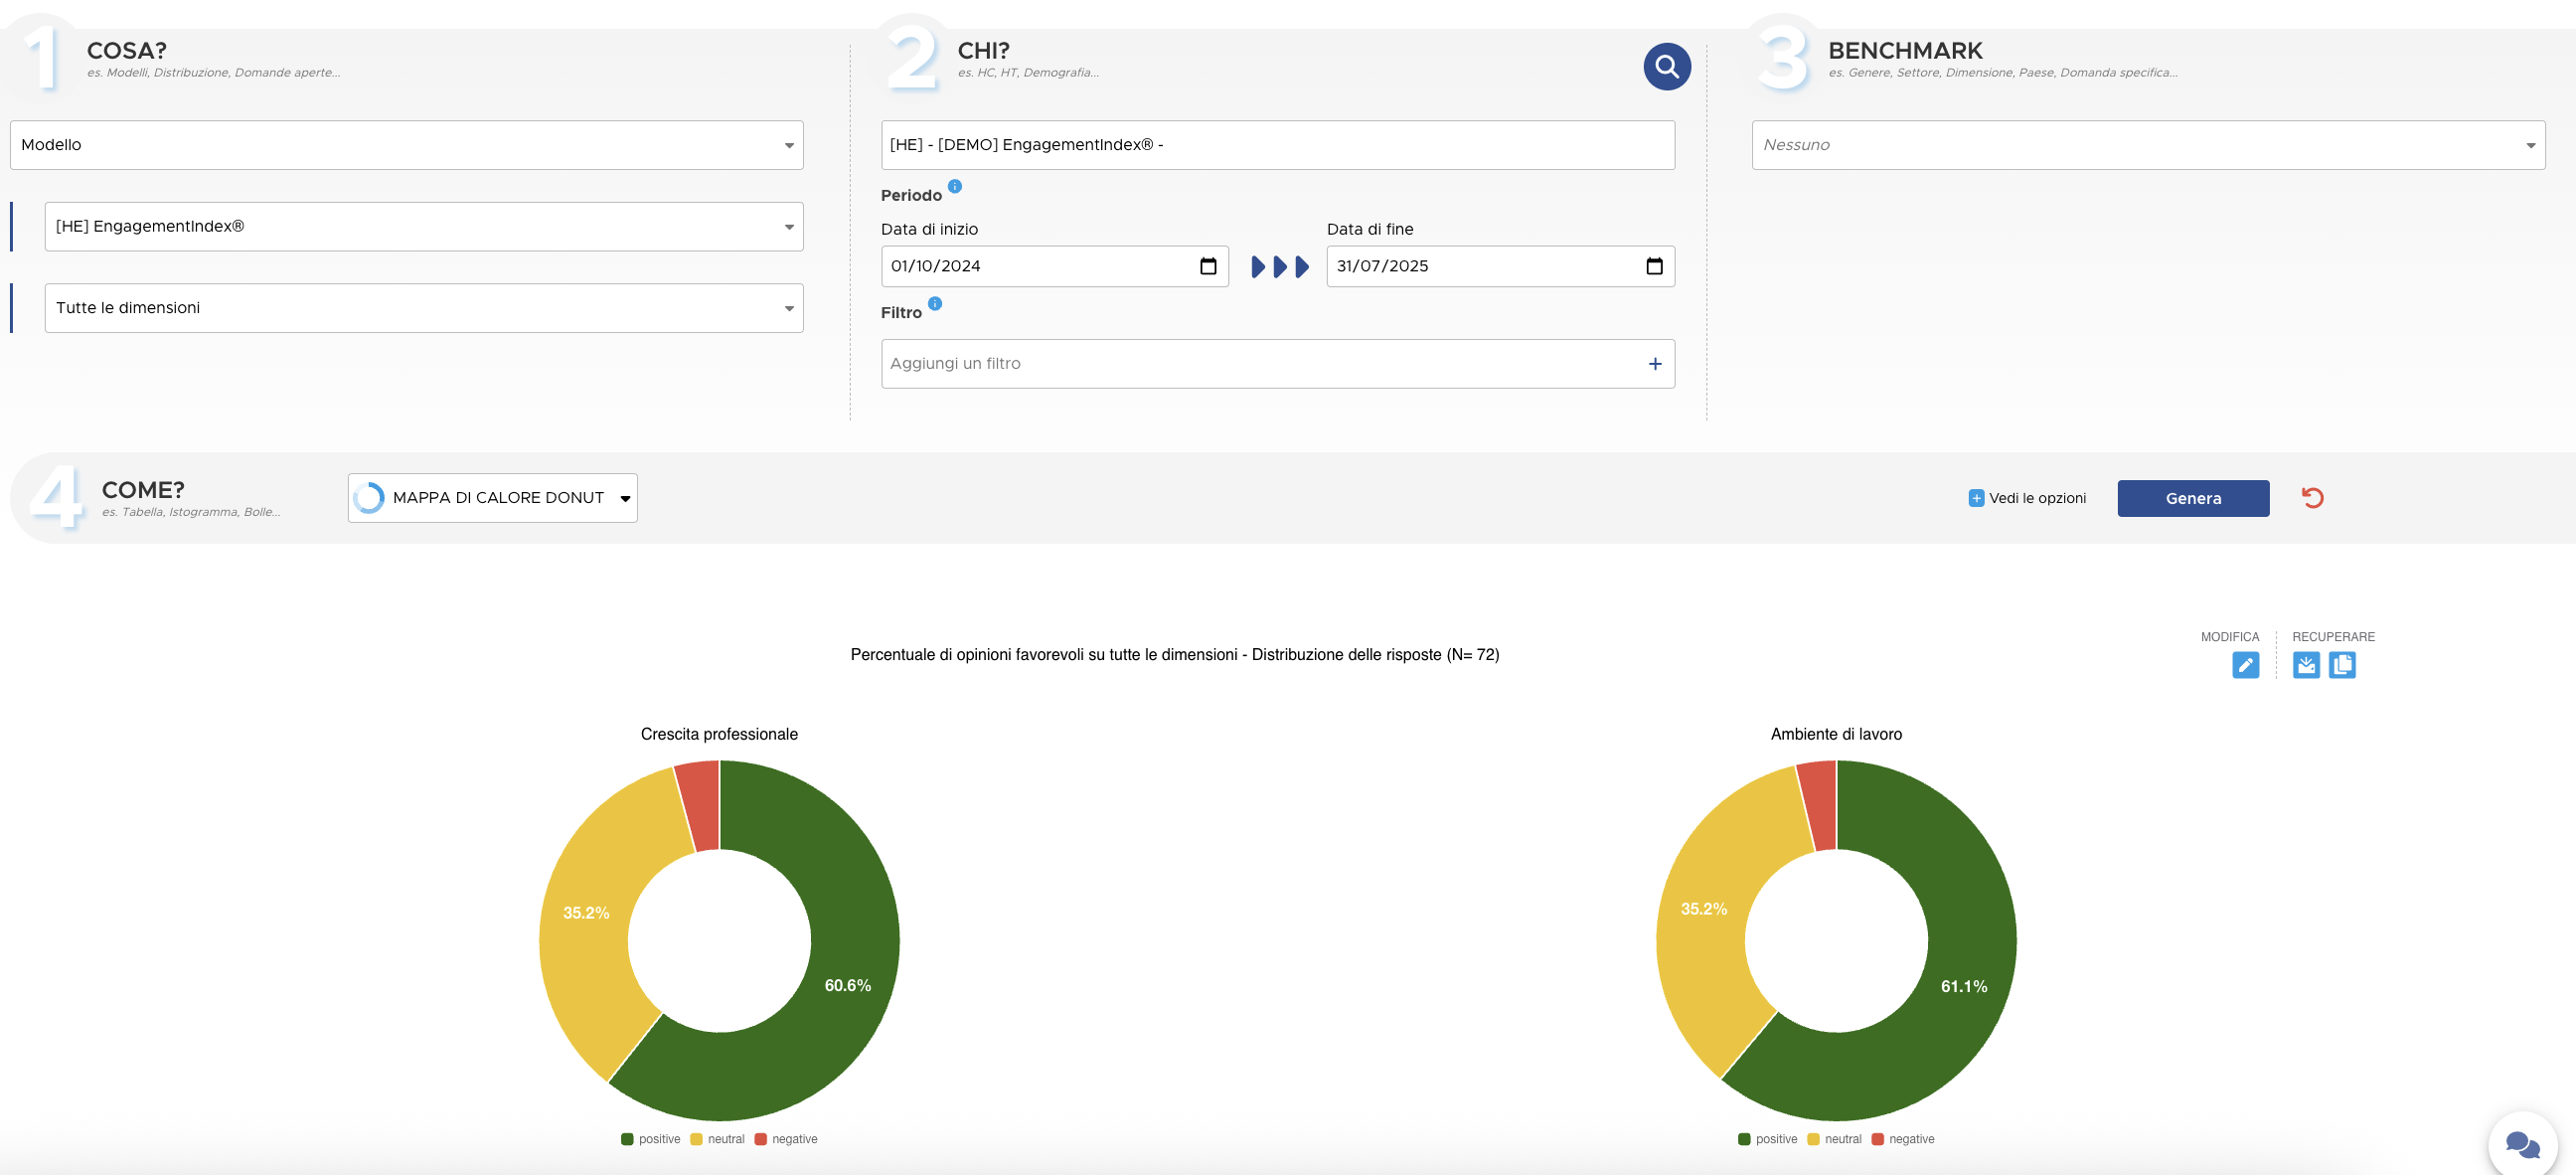Image resolution: width=2576 pixels, height=1175 pixels.
Task: Click the download chart icon
Action: (2305, 665)
